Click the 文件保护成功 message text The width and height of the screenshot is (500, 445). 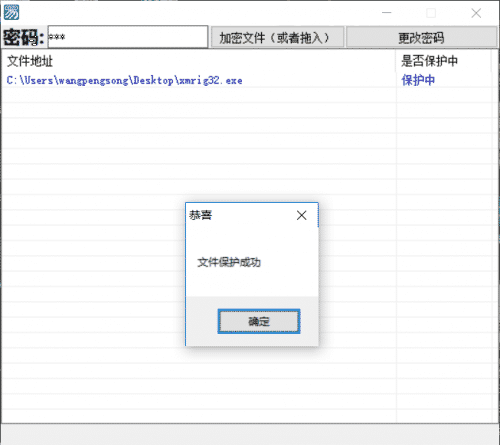coord(229,262)
